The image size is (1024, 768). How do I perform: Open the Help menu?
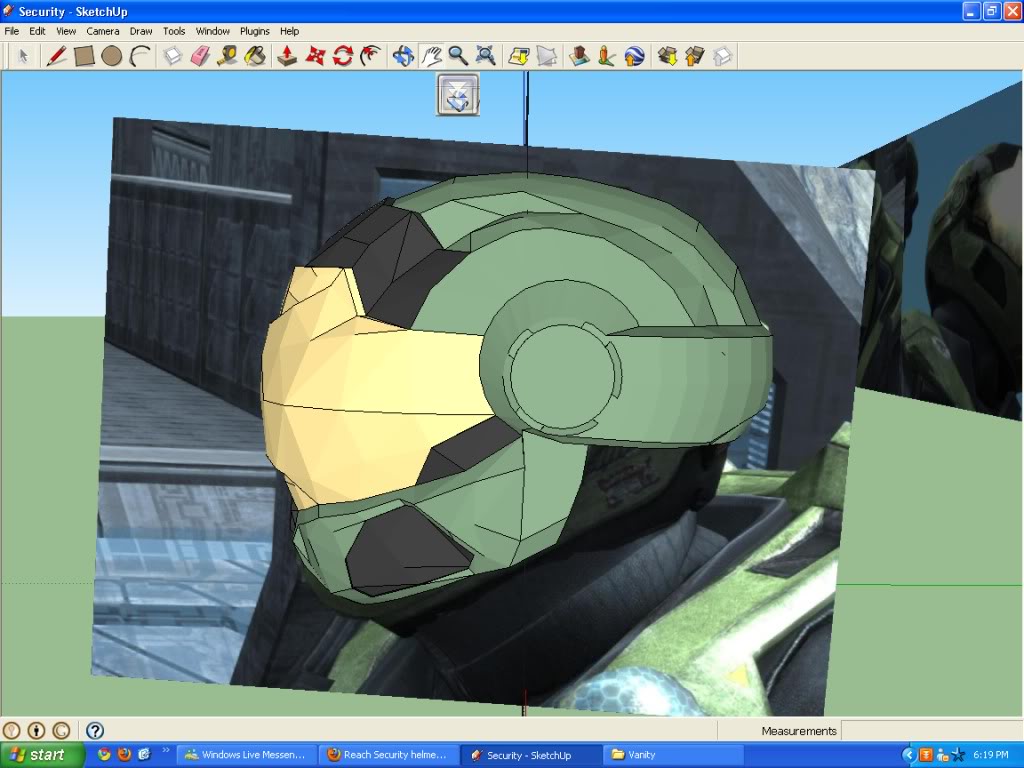[289, 31]
